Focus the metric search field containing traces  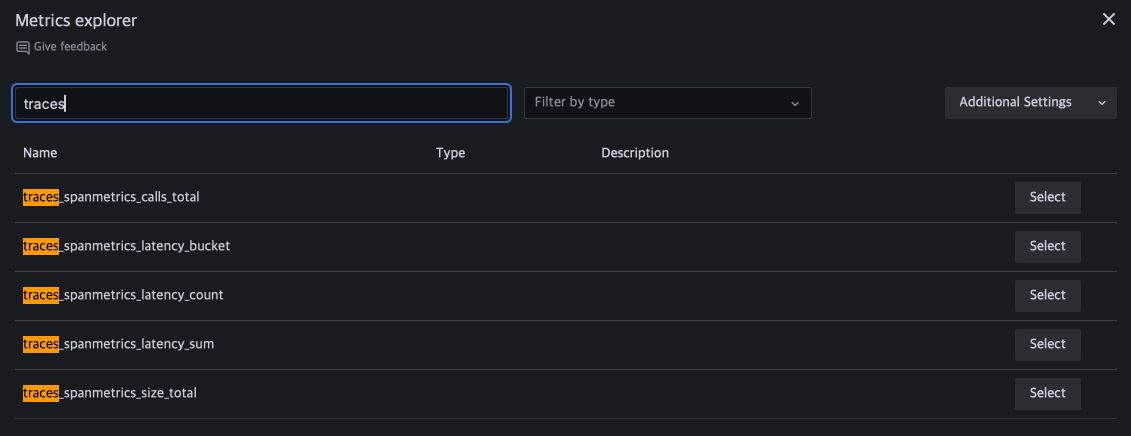pyautogui.click(x=262, y=103)
